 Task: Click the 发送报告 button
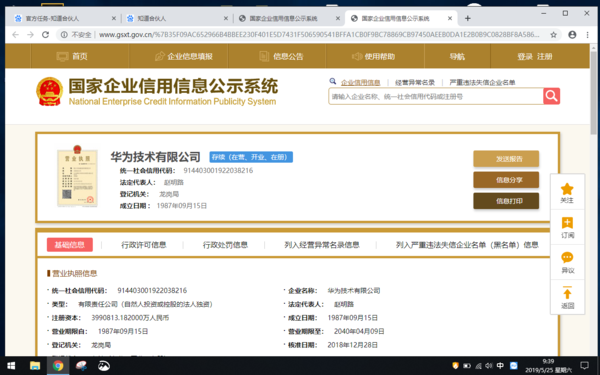(506, 159)
